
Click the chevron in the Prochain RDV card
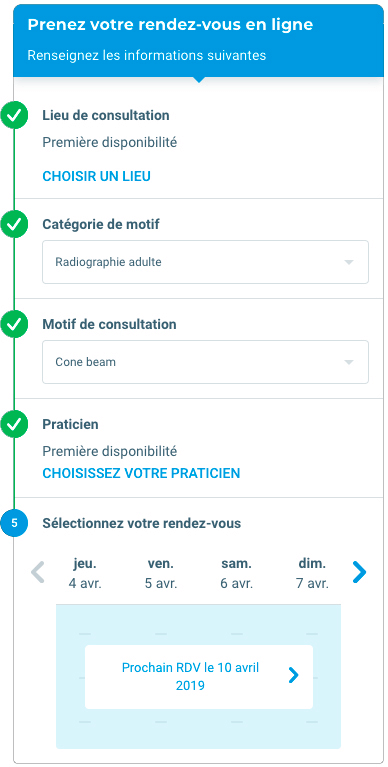pyautogui.click(x=293, y=676)
